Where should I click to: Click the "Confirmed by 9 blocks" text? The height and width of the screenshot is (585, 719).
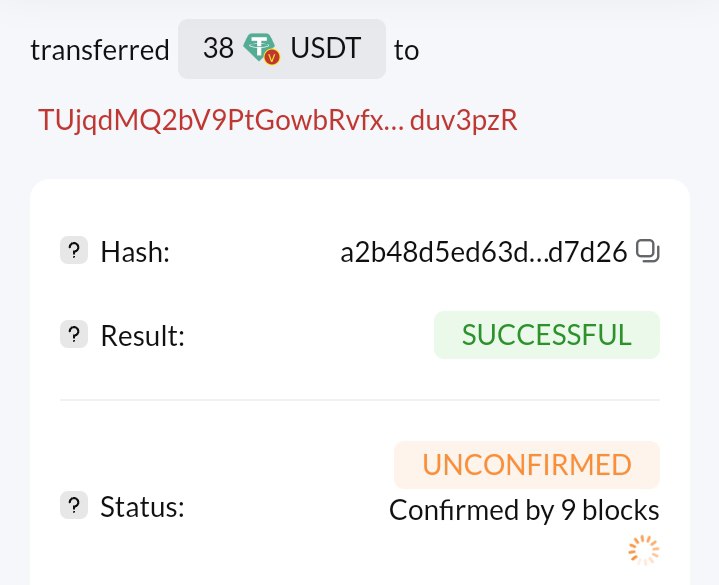pyautogui.click(x=524, y=511)
